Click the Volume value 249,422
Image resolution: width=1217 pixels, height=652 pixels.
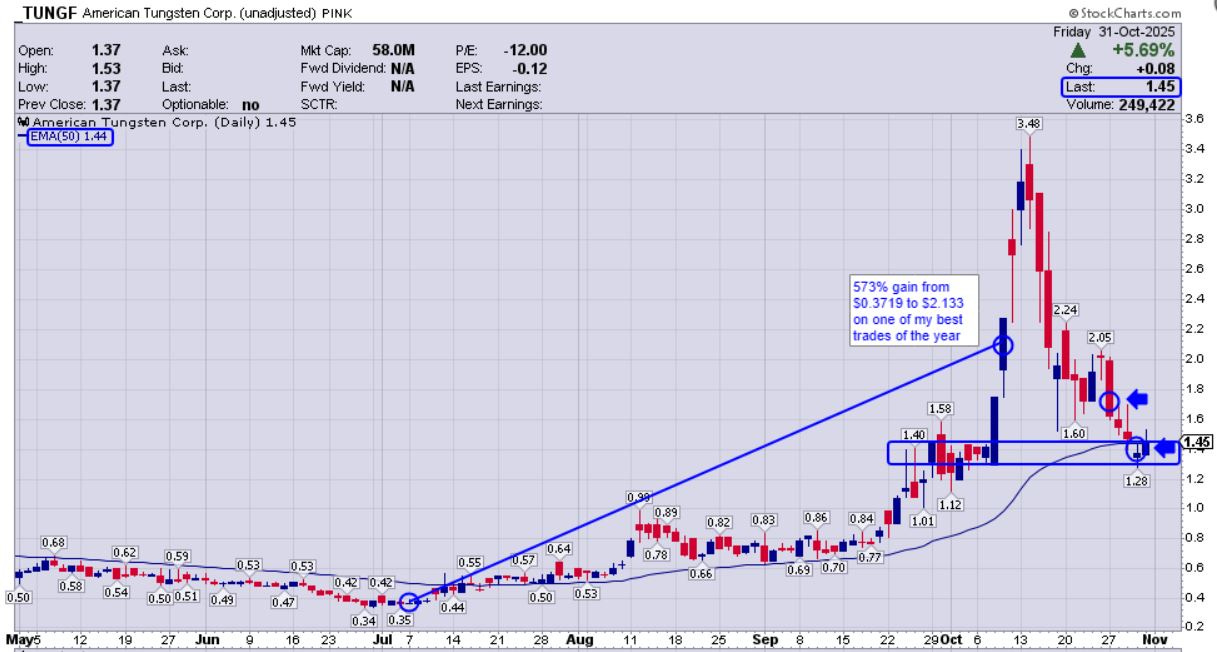tap(1148, 104)
